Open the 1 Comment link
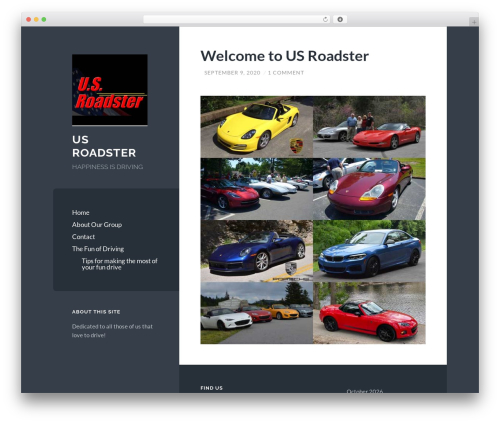 [286, 73]
